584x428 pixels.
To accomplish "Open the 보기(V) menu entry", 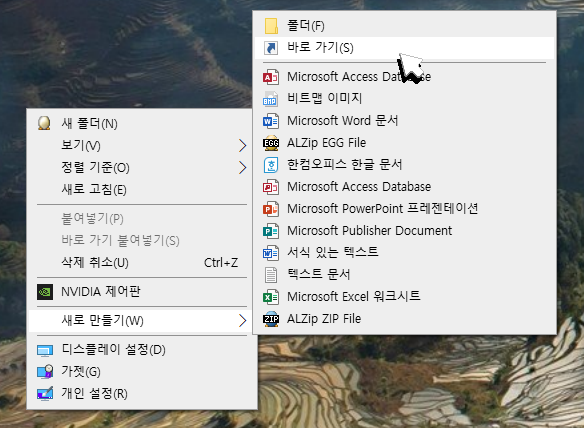I will click(x=139, y=146).
